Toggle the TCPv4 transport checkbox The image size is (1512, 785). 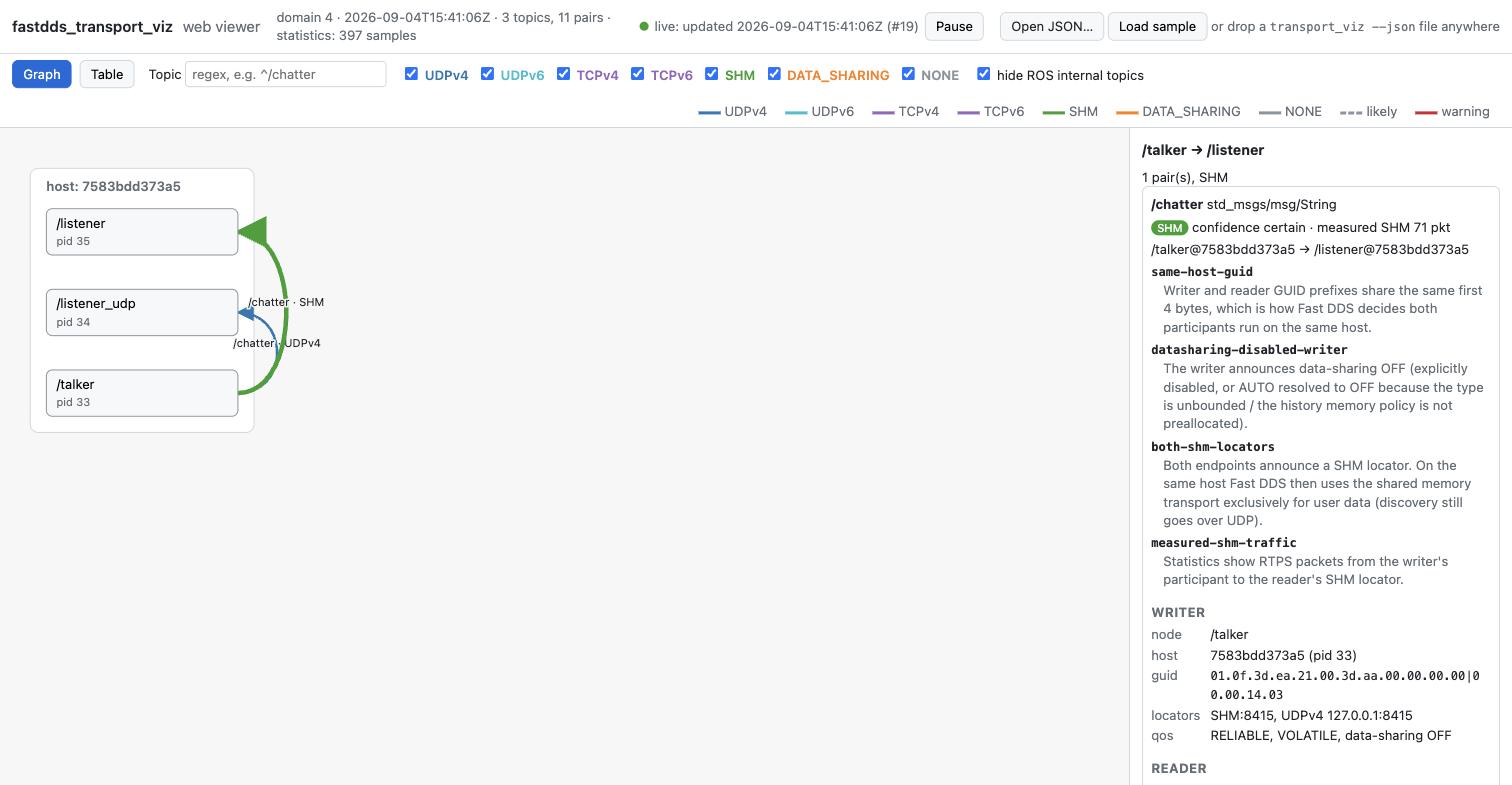coord(563,74)
